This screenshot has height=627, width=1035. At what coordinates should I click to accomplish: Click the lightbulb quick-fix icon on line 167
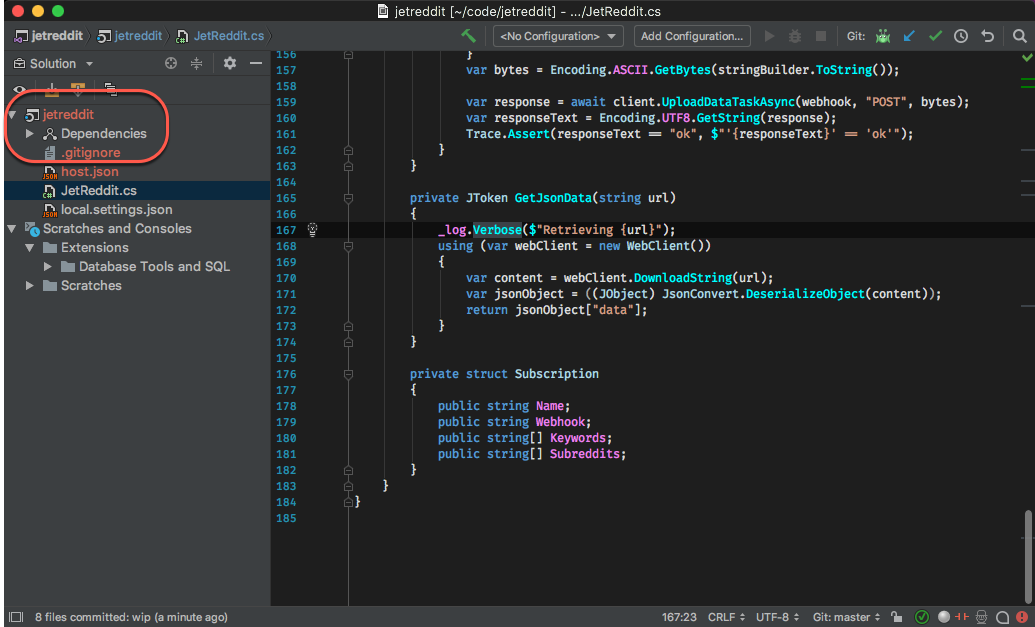click(x=313, y=230)
